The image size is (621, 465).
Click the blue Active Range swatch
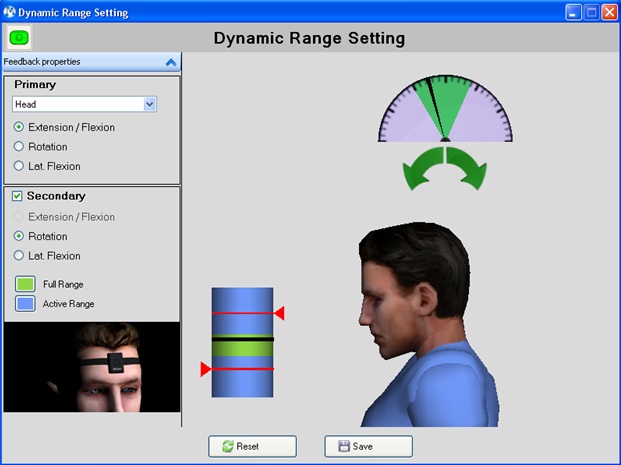tap(25, 304)
